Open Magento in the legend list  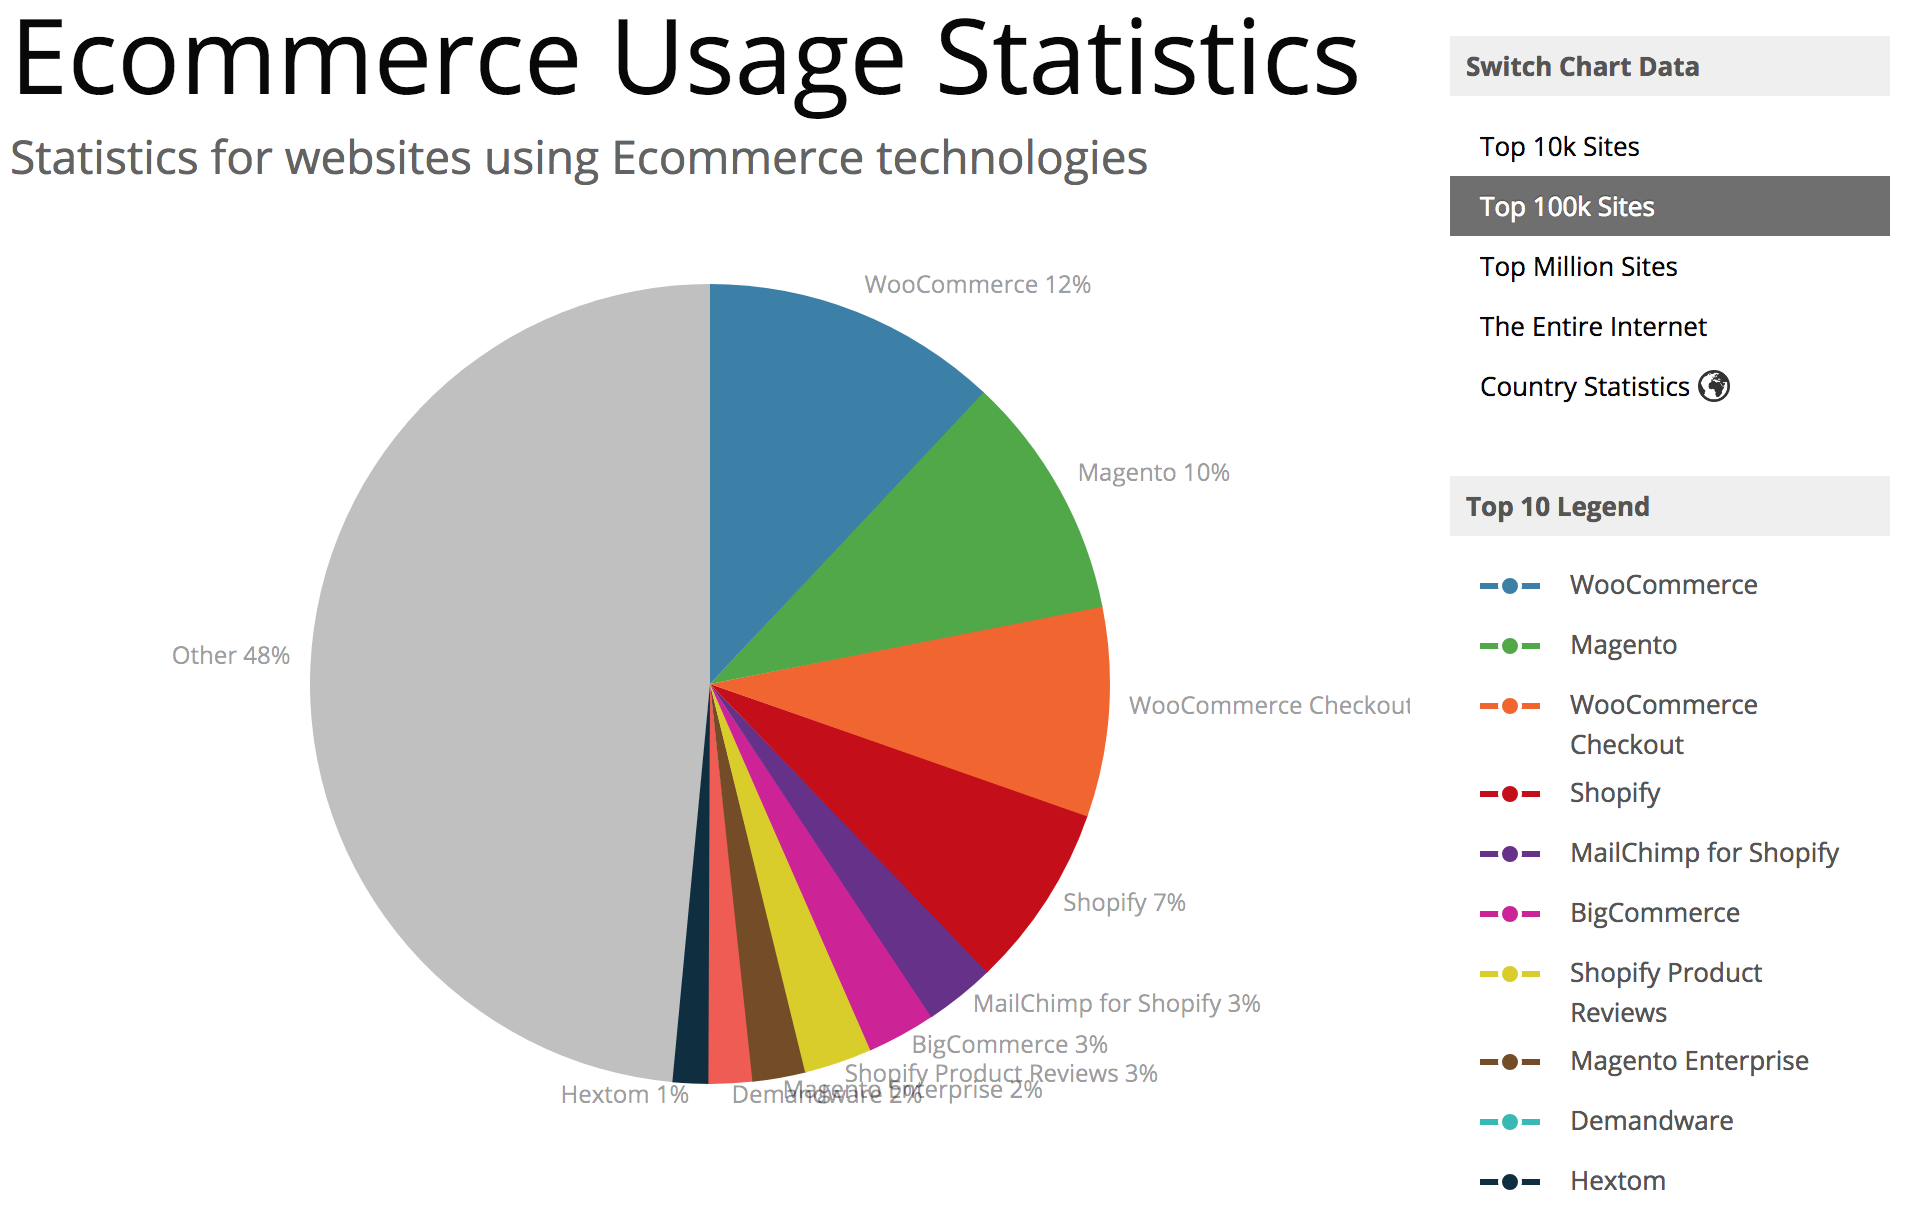point(1623,645)
